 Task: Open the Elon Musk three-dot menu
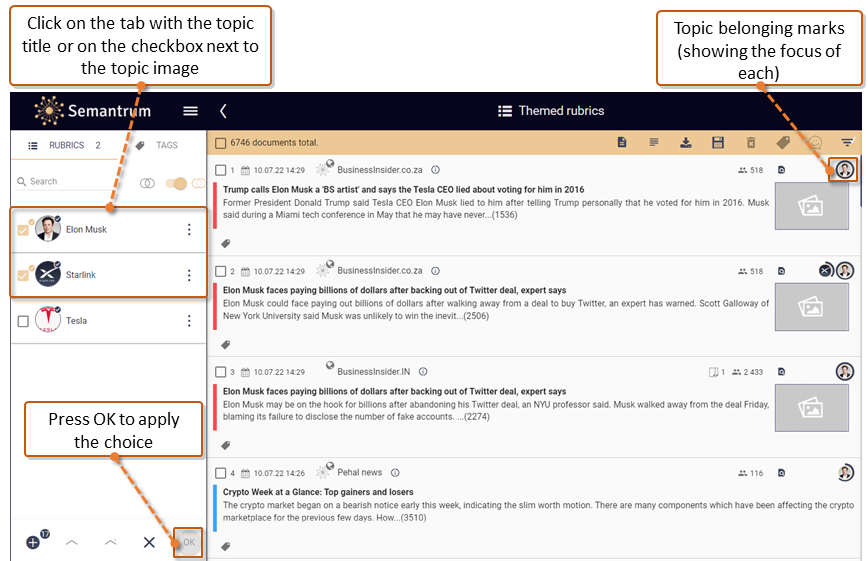(x=189, y=229)
